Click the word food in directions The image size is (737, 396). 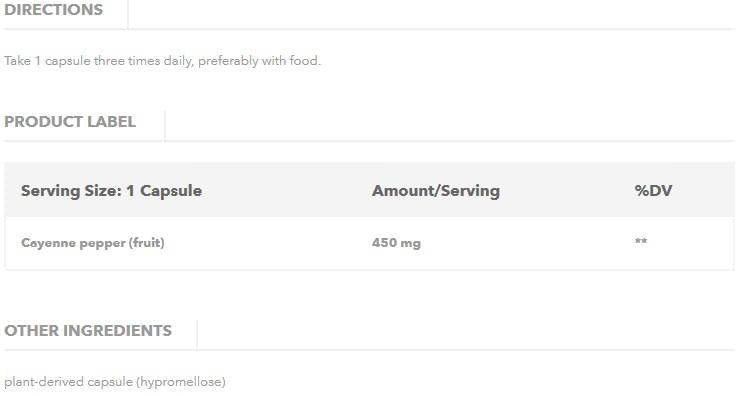303,61
